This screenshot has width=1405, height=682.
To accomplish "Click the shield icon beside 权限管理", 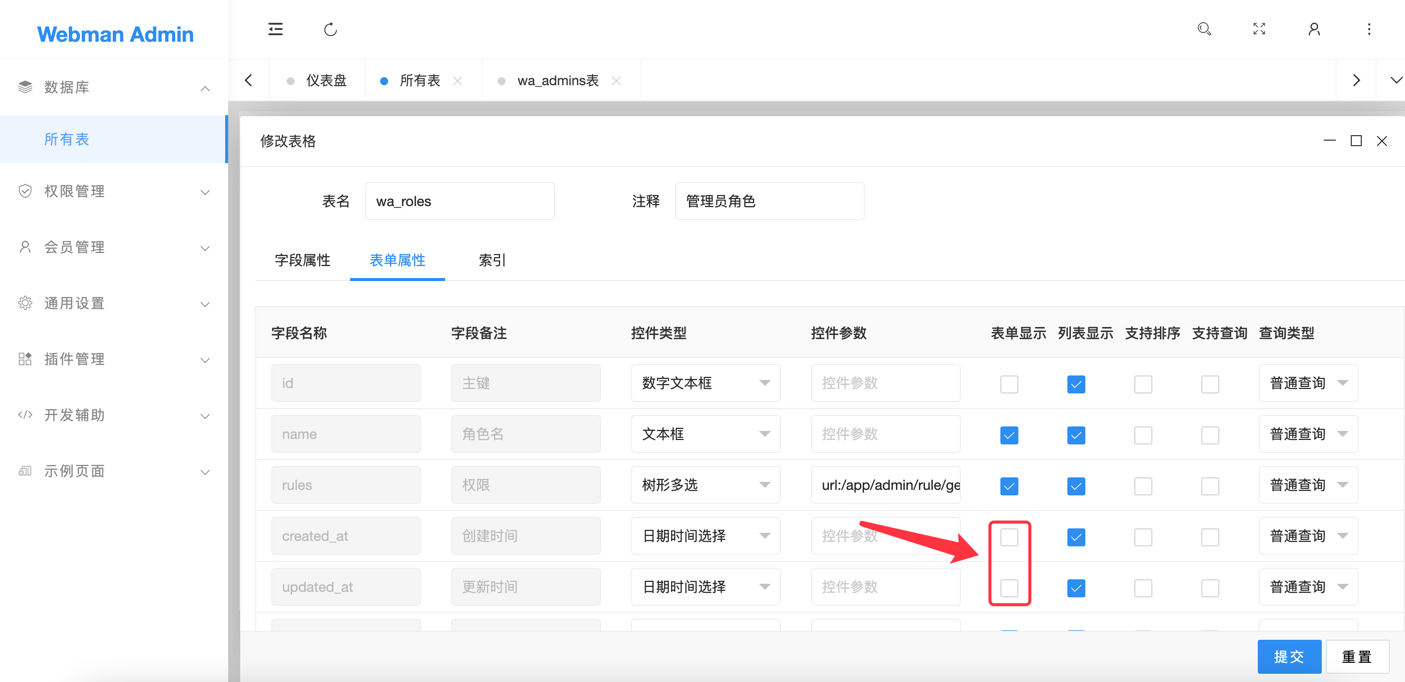I will point(25,191).
